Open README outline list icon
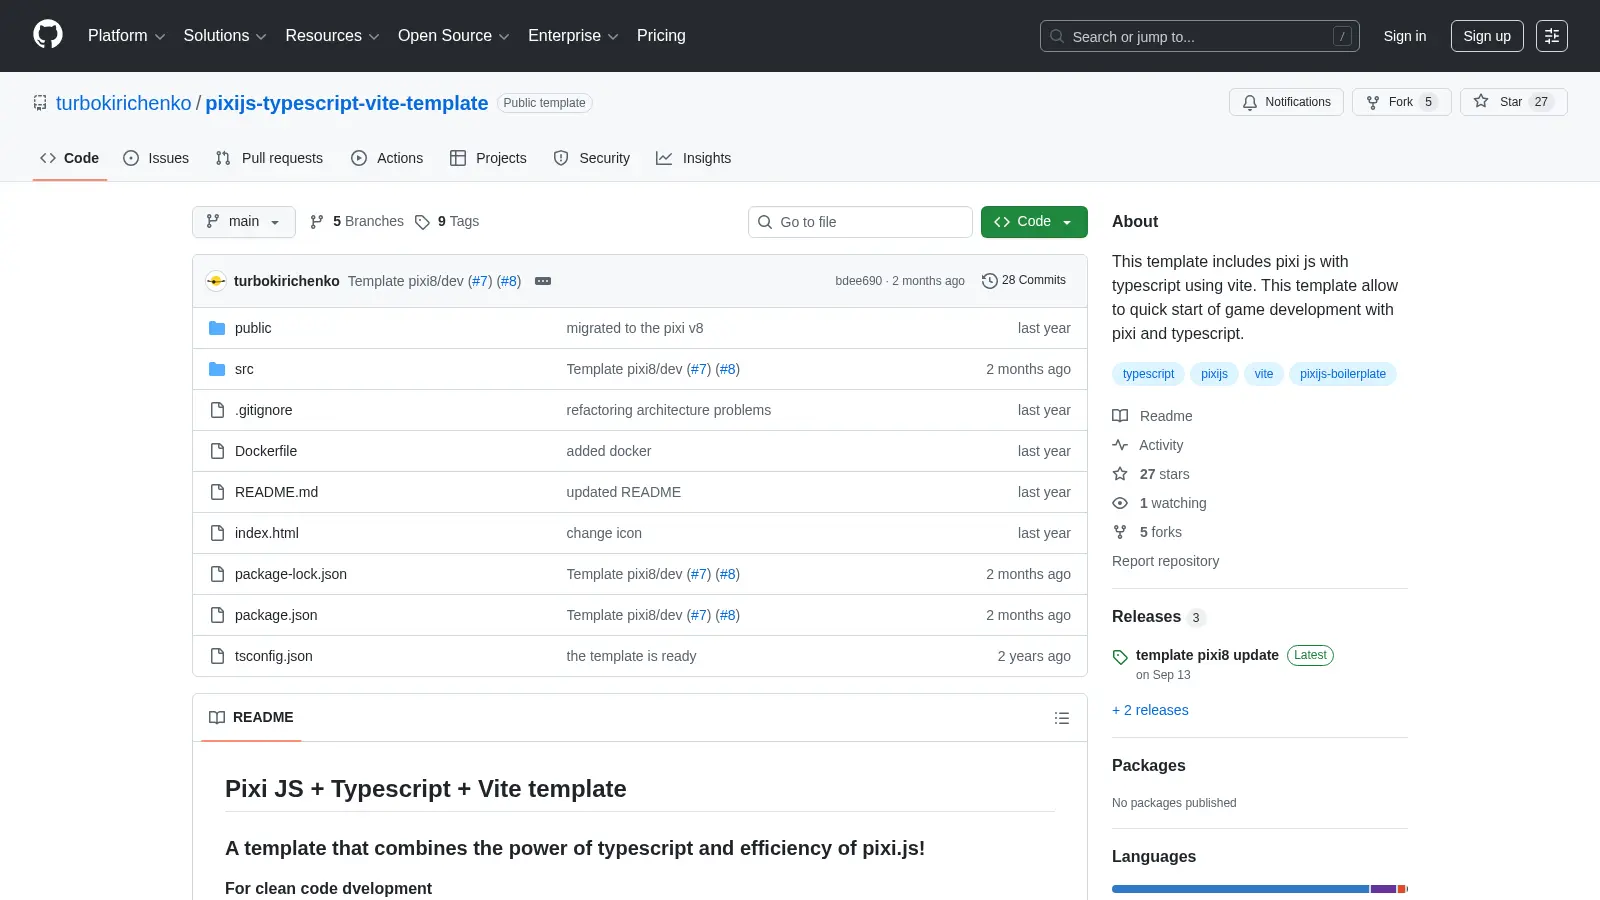 click(x=1062, y=718)
